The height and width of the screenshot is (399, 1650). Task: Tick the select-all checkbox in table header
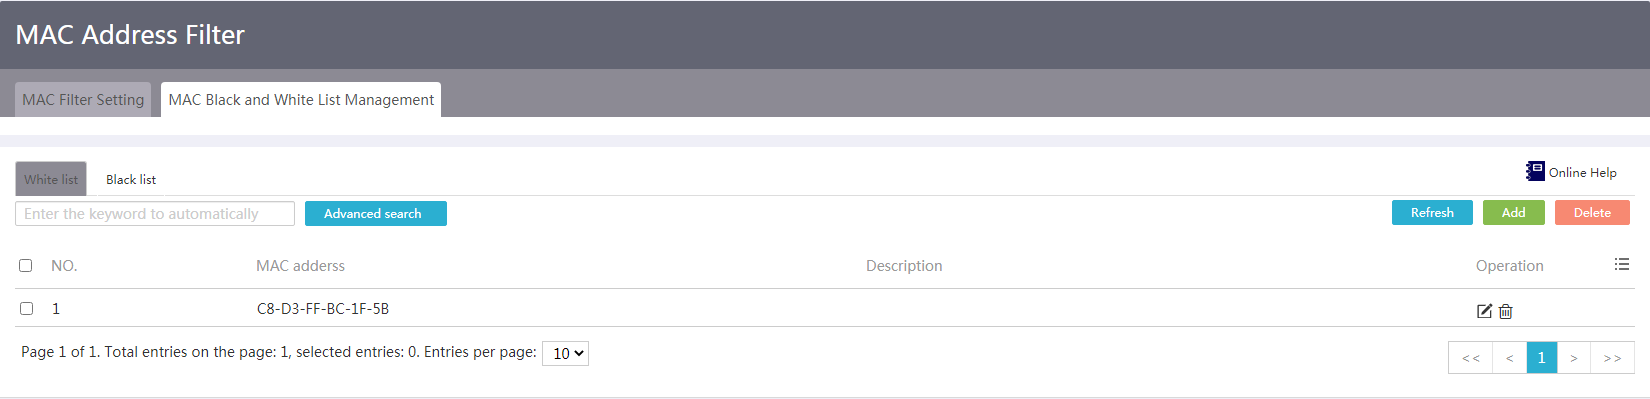(26, 265)
